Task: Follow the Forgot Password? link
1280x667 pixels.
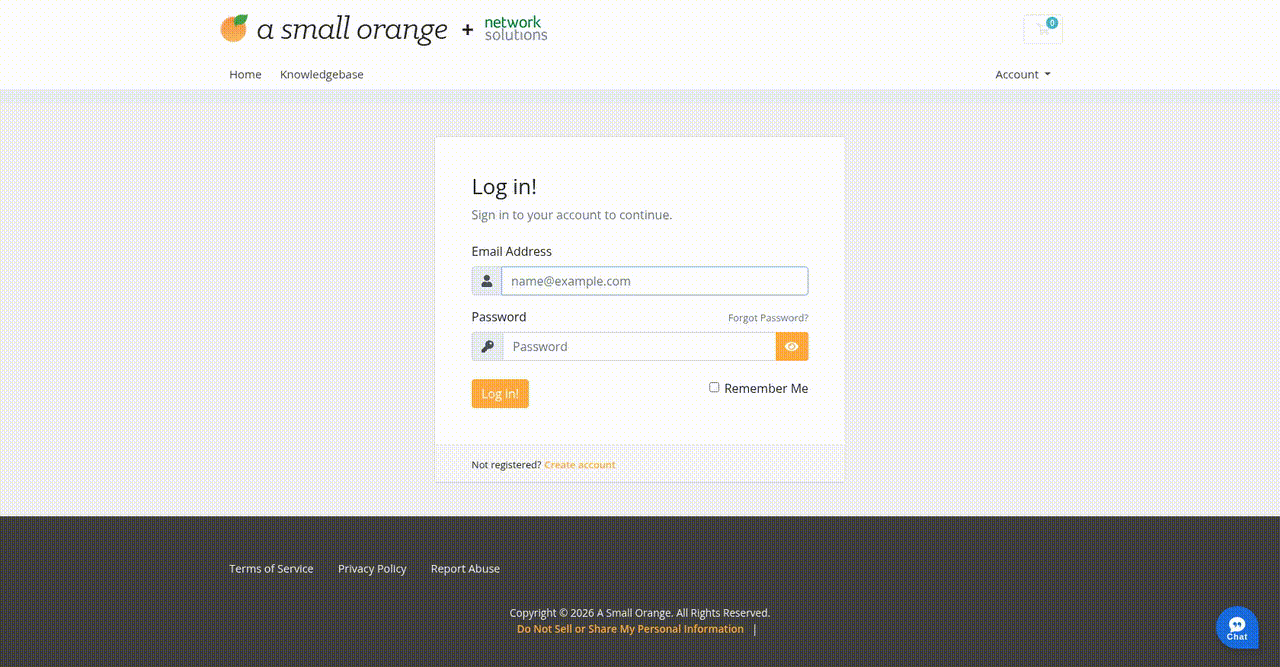Action: [768, 318]
